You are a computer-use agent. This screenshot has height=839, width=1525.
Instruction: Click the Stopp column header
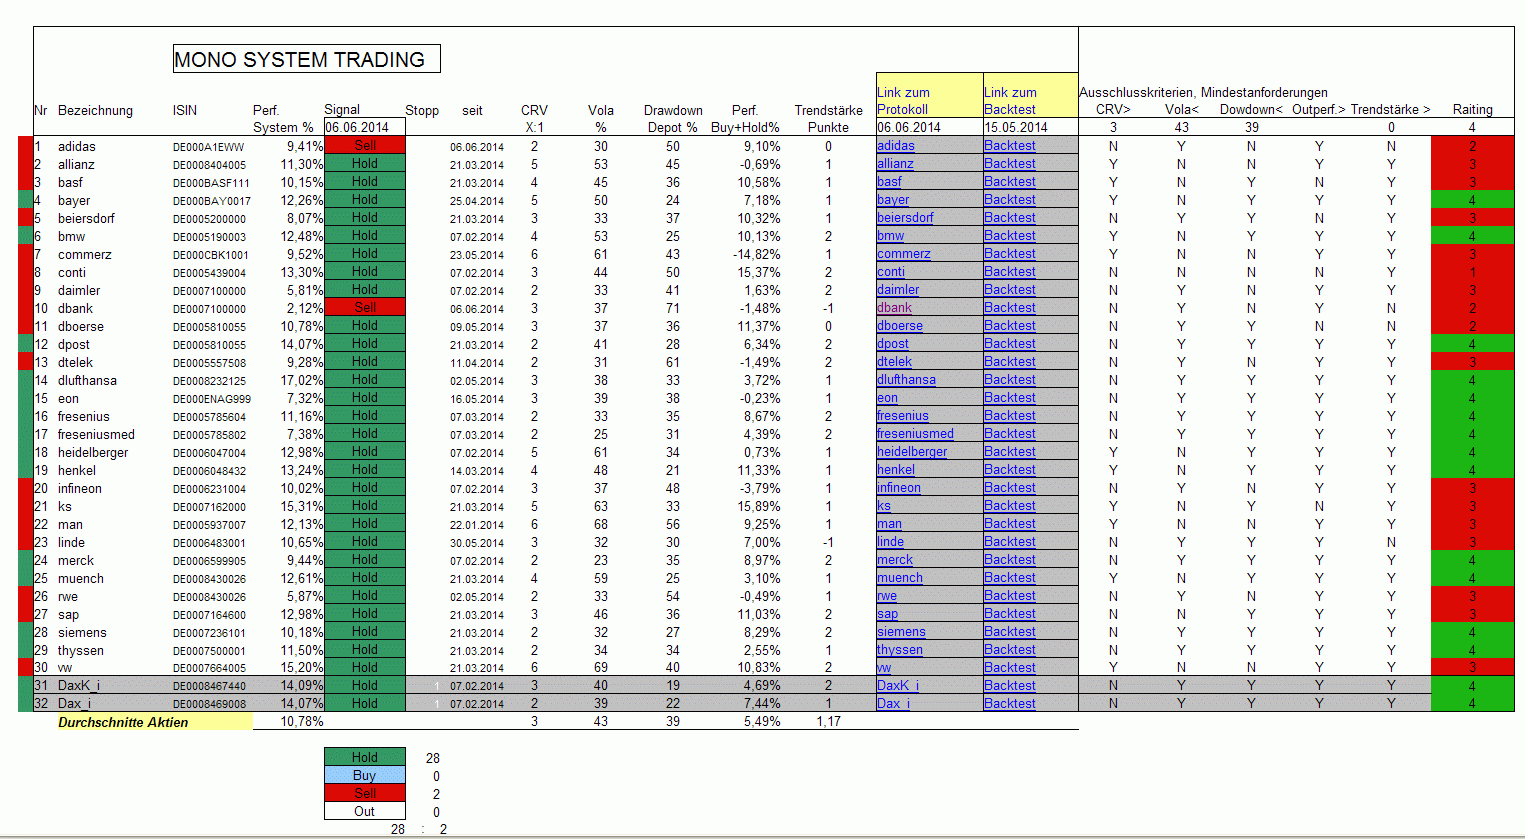[x=422, y=110]
